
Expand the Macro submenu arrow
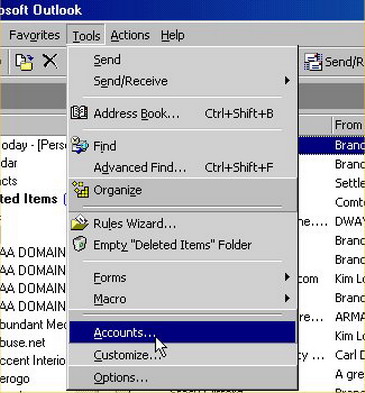coord(287,298)
